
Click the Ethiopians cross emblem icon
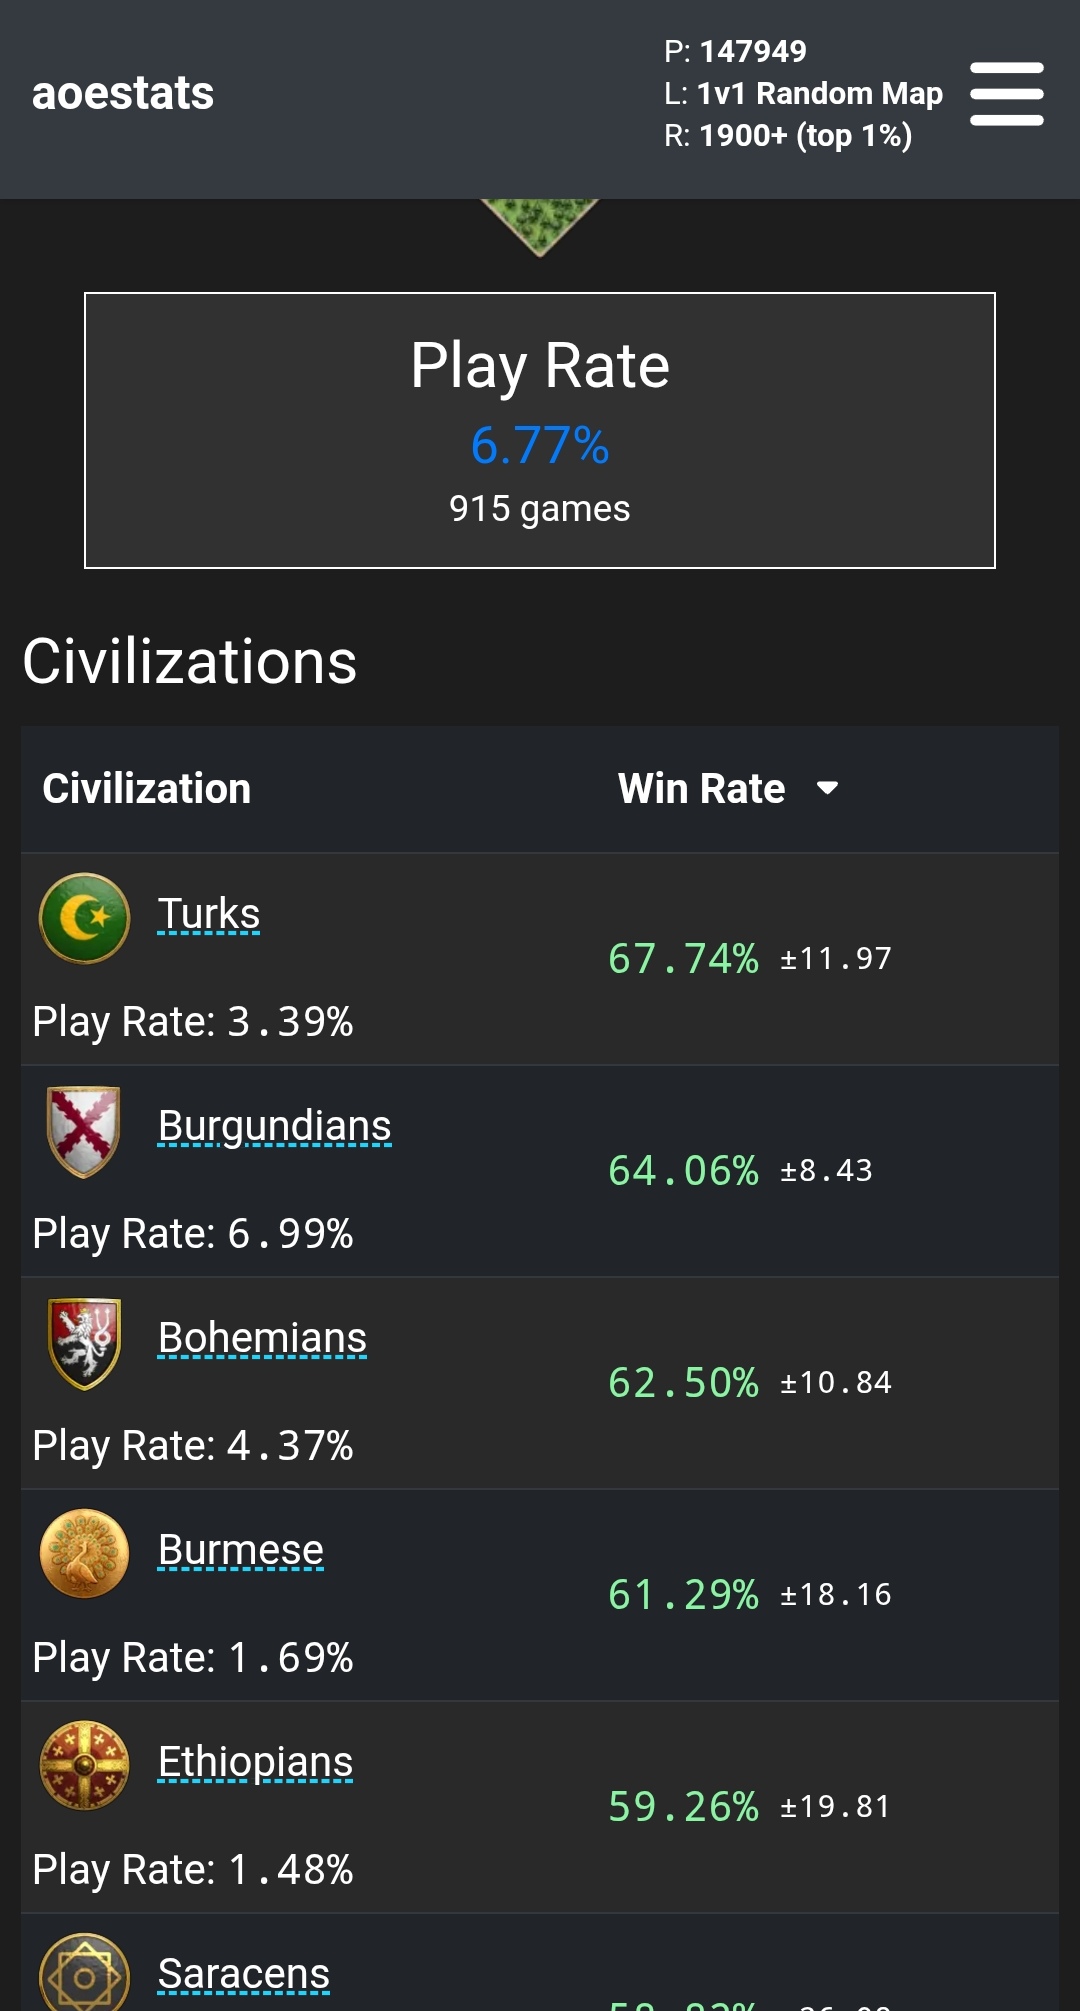click(84, 1766)
